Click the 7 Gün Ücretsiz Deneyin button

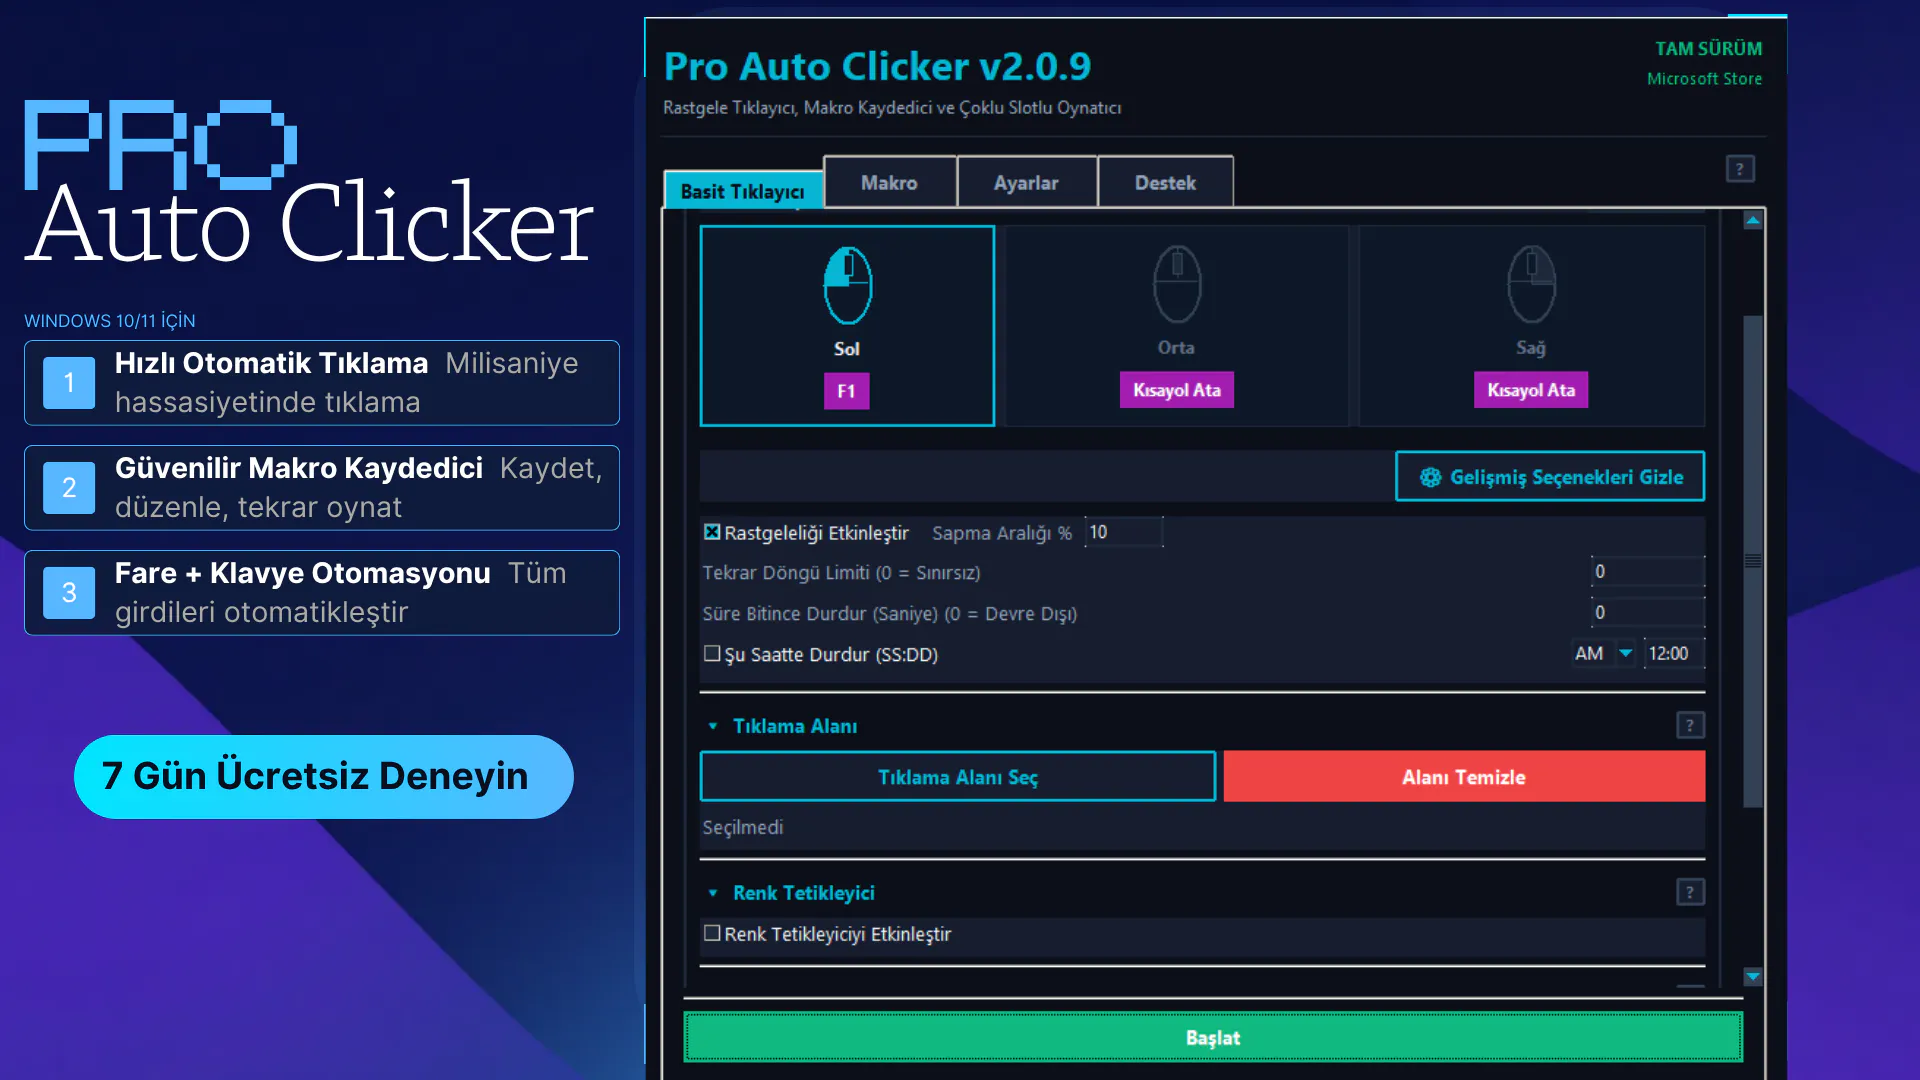324,777
